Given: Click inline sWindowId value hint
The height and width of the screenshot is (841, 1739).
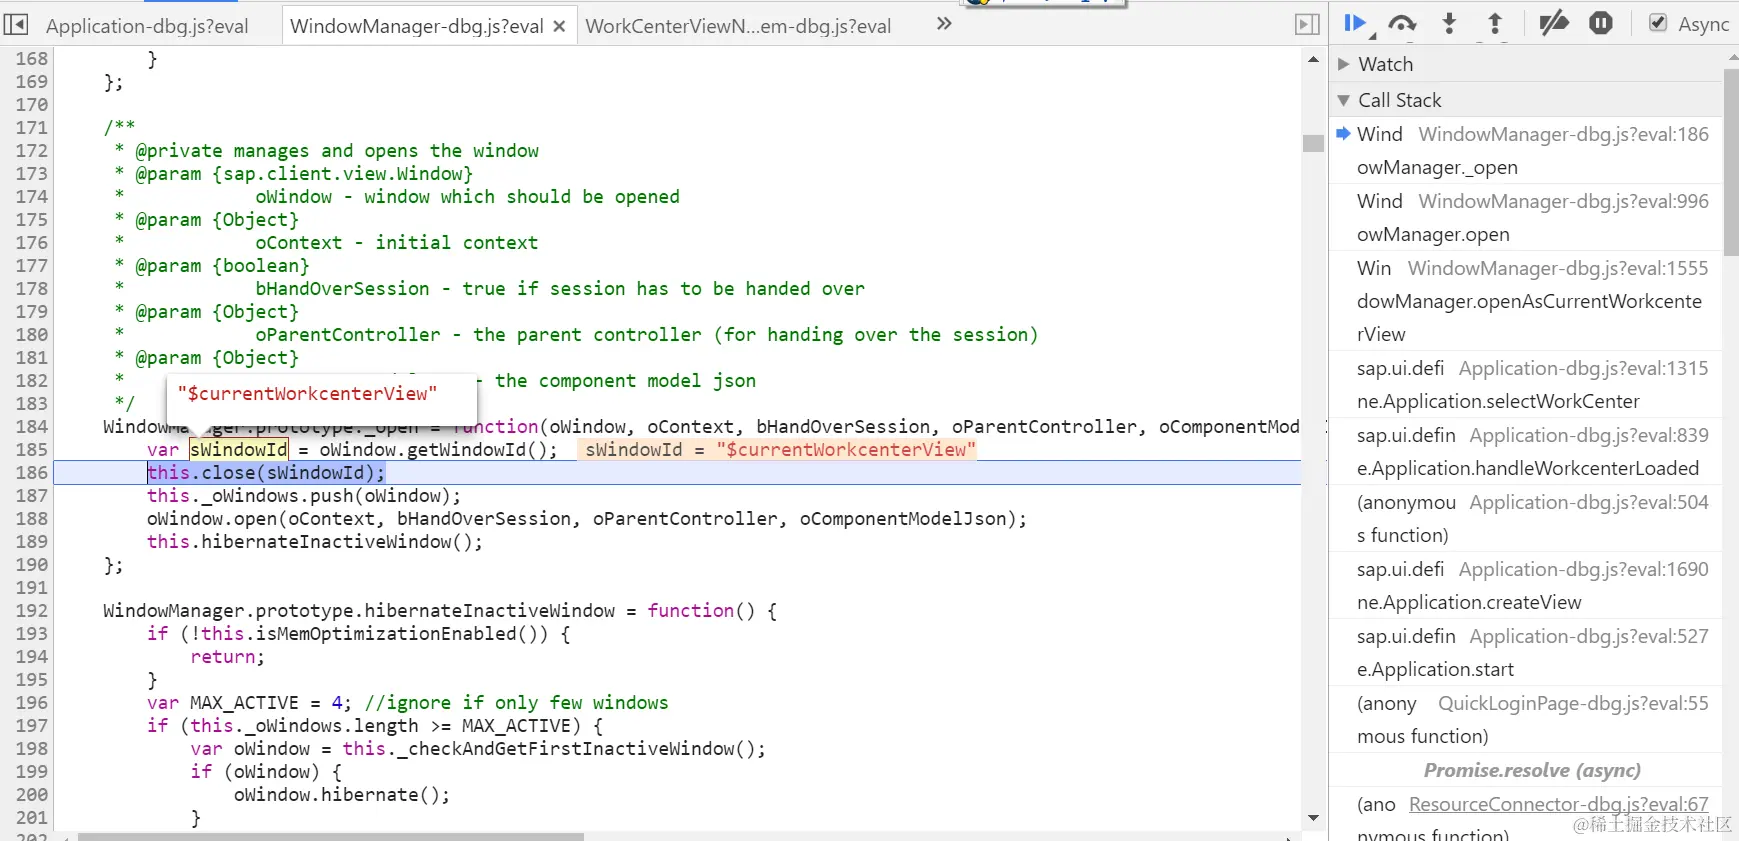Looking at the screenshot, I should pos(777,449).
